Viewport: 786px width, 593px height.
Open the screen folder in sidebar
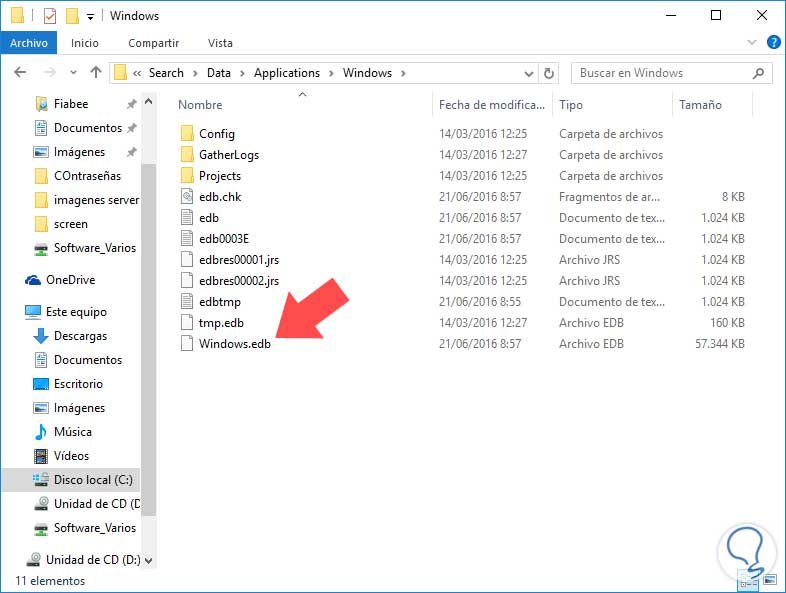click(x=71, y=224)
